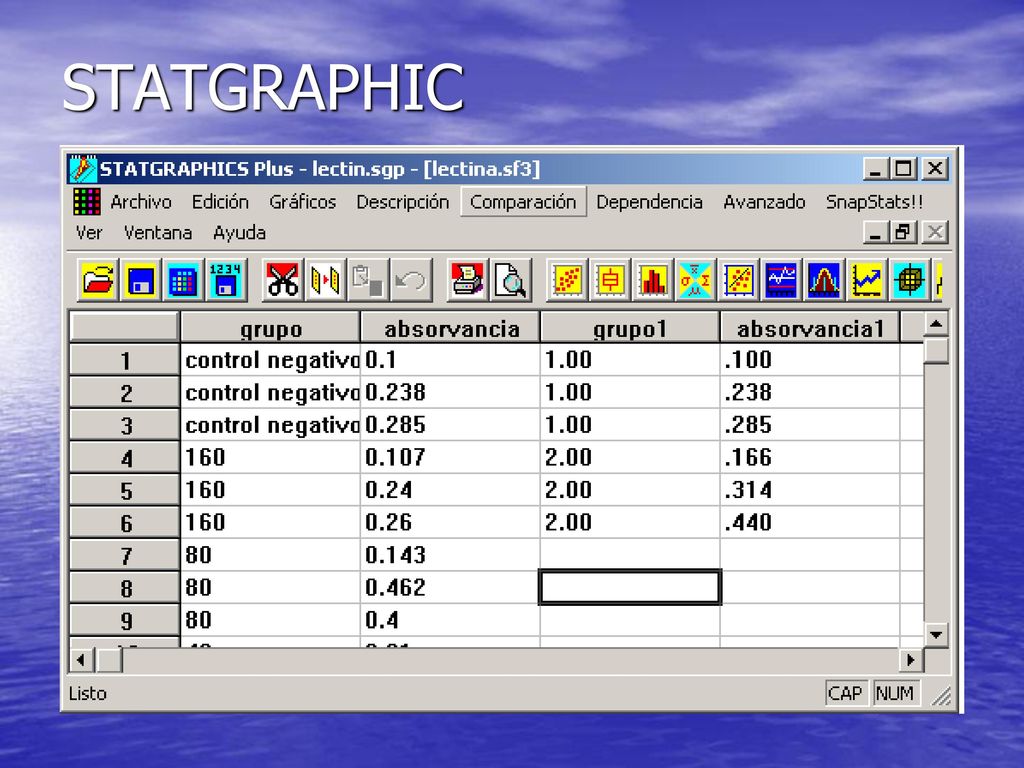Click control negativo cell in row 2
Screen dimensions: 1024x768
(270, 392)
